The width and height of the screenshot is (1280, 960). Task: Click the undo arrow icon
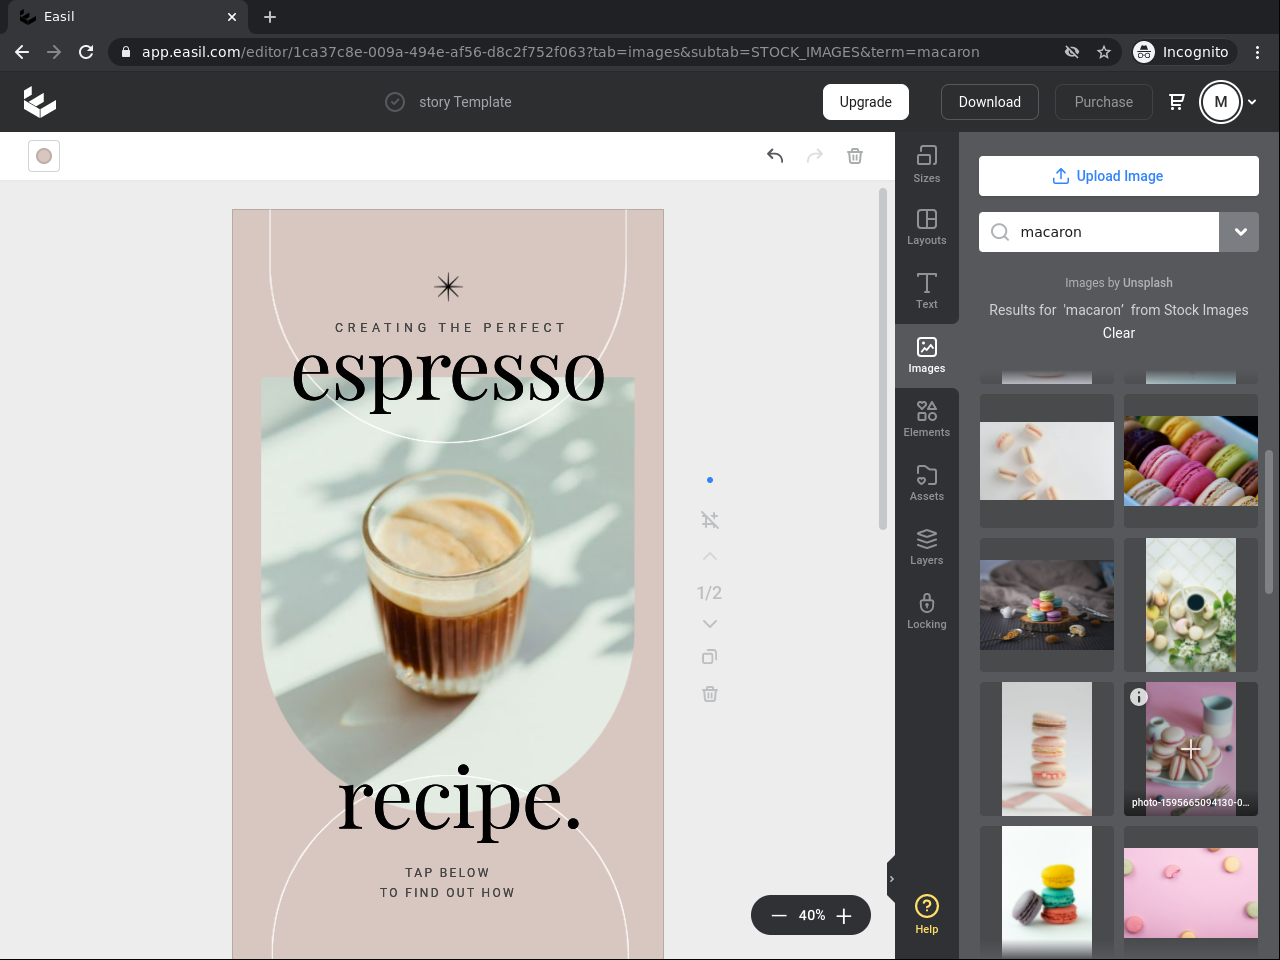775,156
